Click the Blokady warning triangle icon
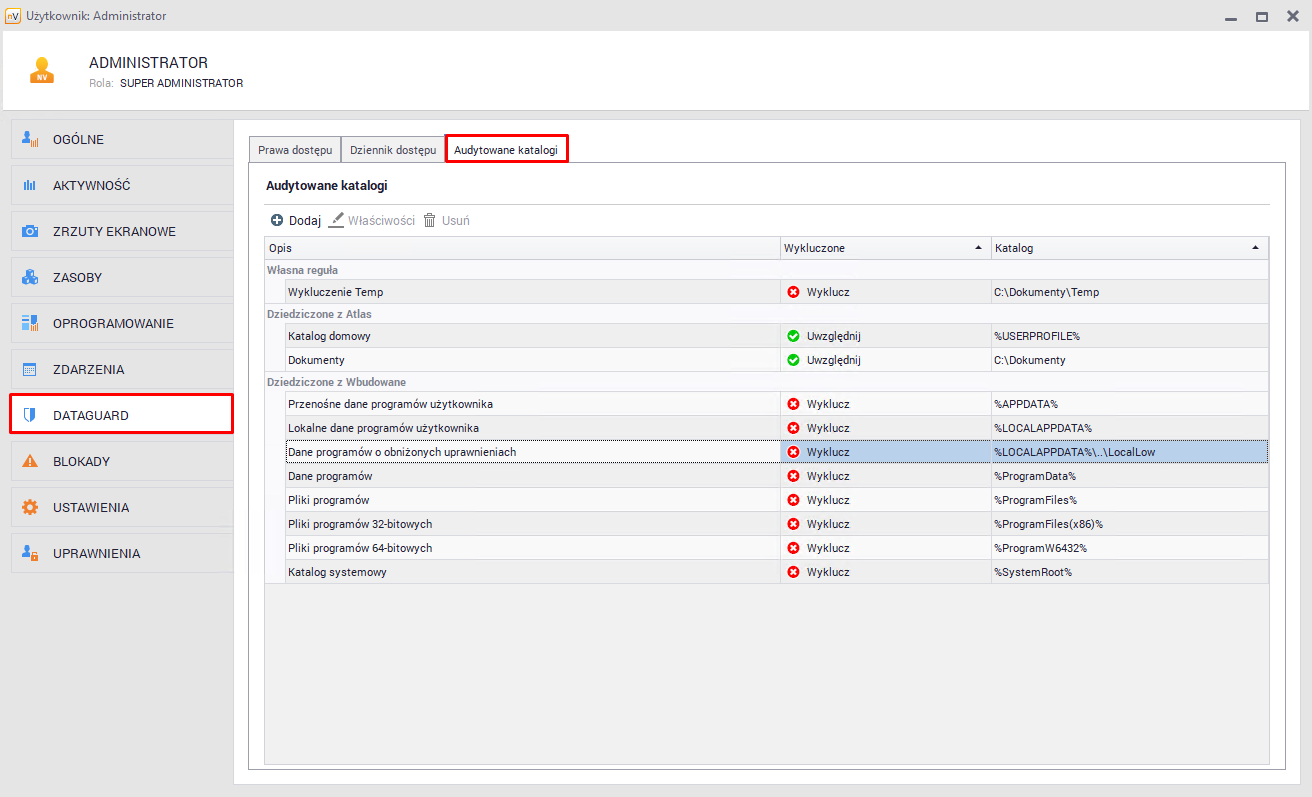This screenshot has width=1312, height=797. pyautogui.click(x=30, y=462)
